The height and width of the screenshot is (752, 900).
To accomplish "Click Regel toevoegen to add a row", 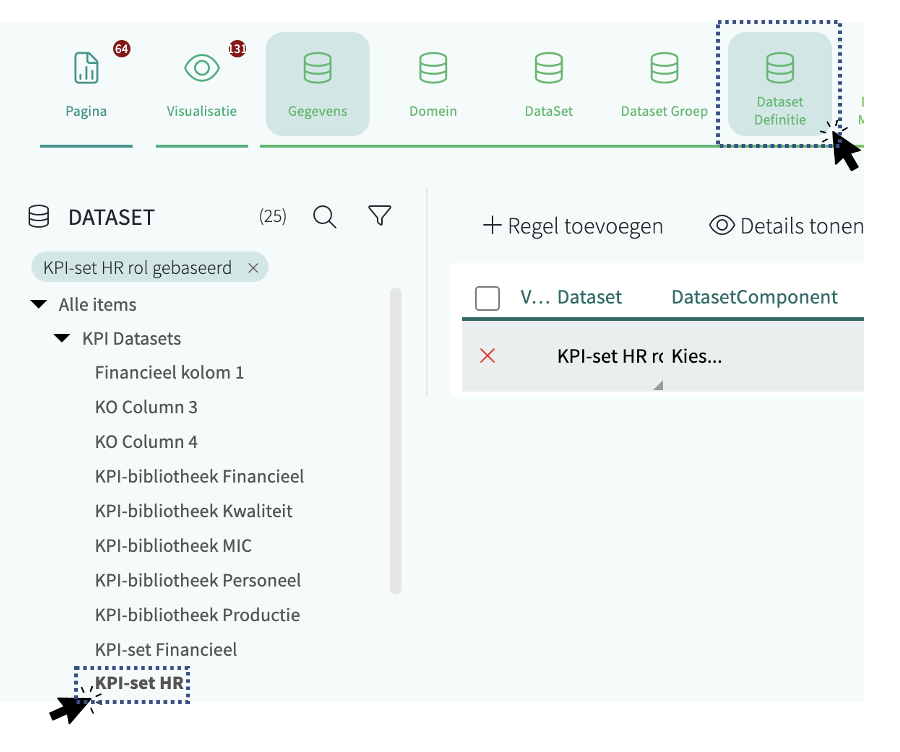I will (x=573, y=226).
